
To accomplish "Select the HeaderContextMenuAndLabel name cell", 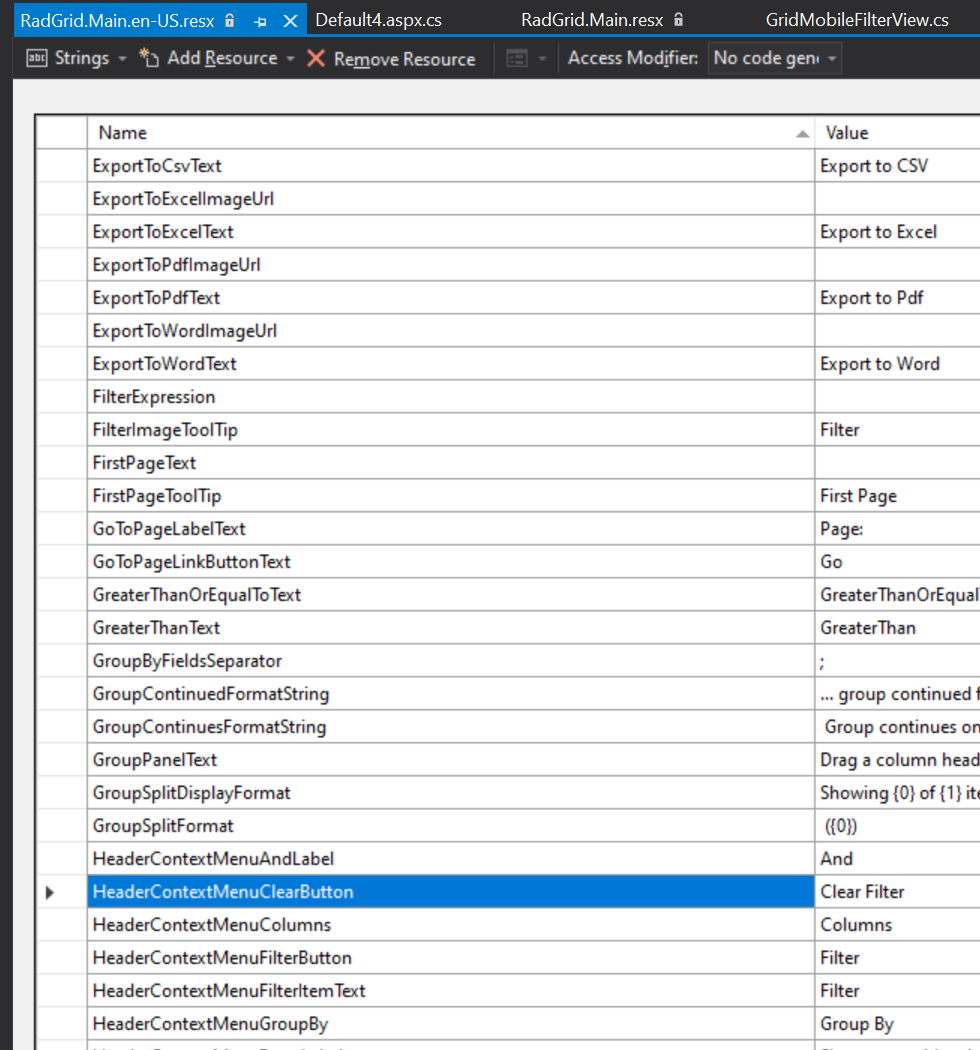I will pos(451,858).
